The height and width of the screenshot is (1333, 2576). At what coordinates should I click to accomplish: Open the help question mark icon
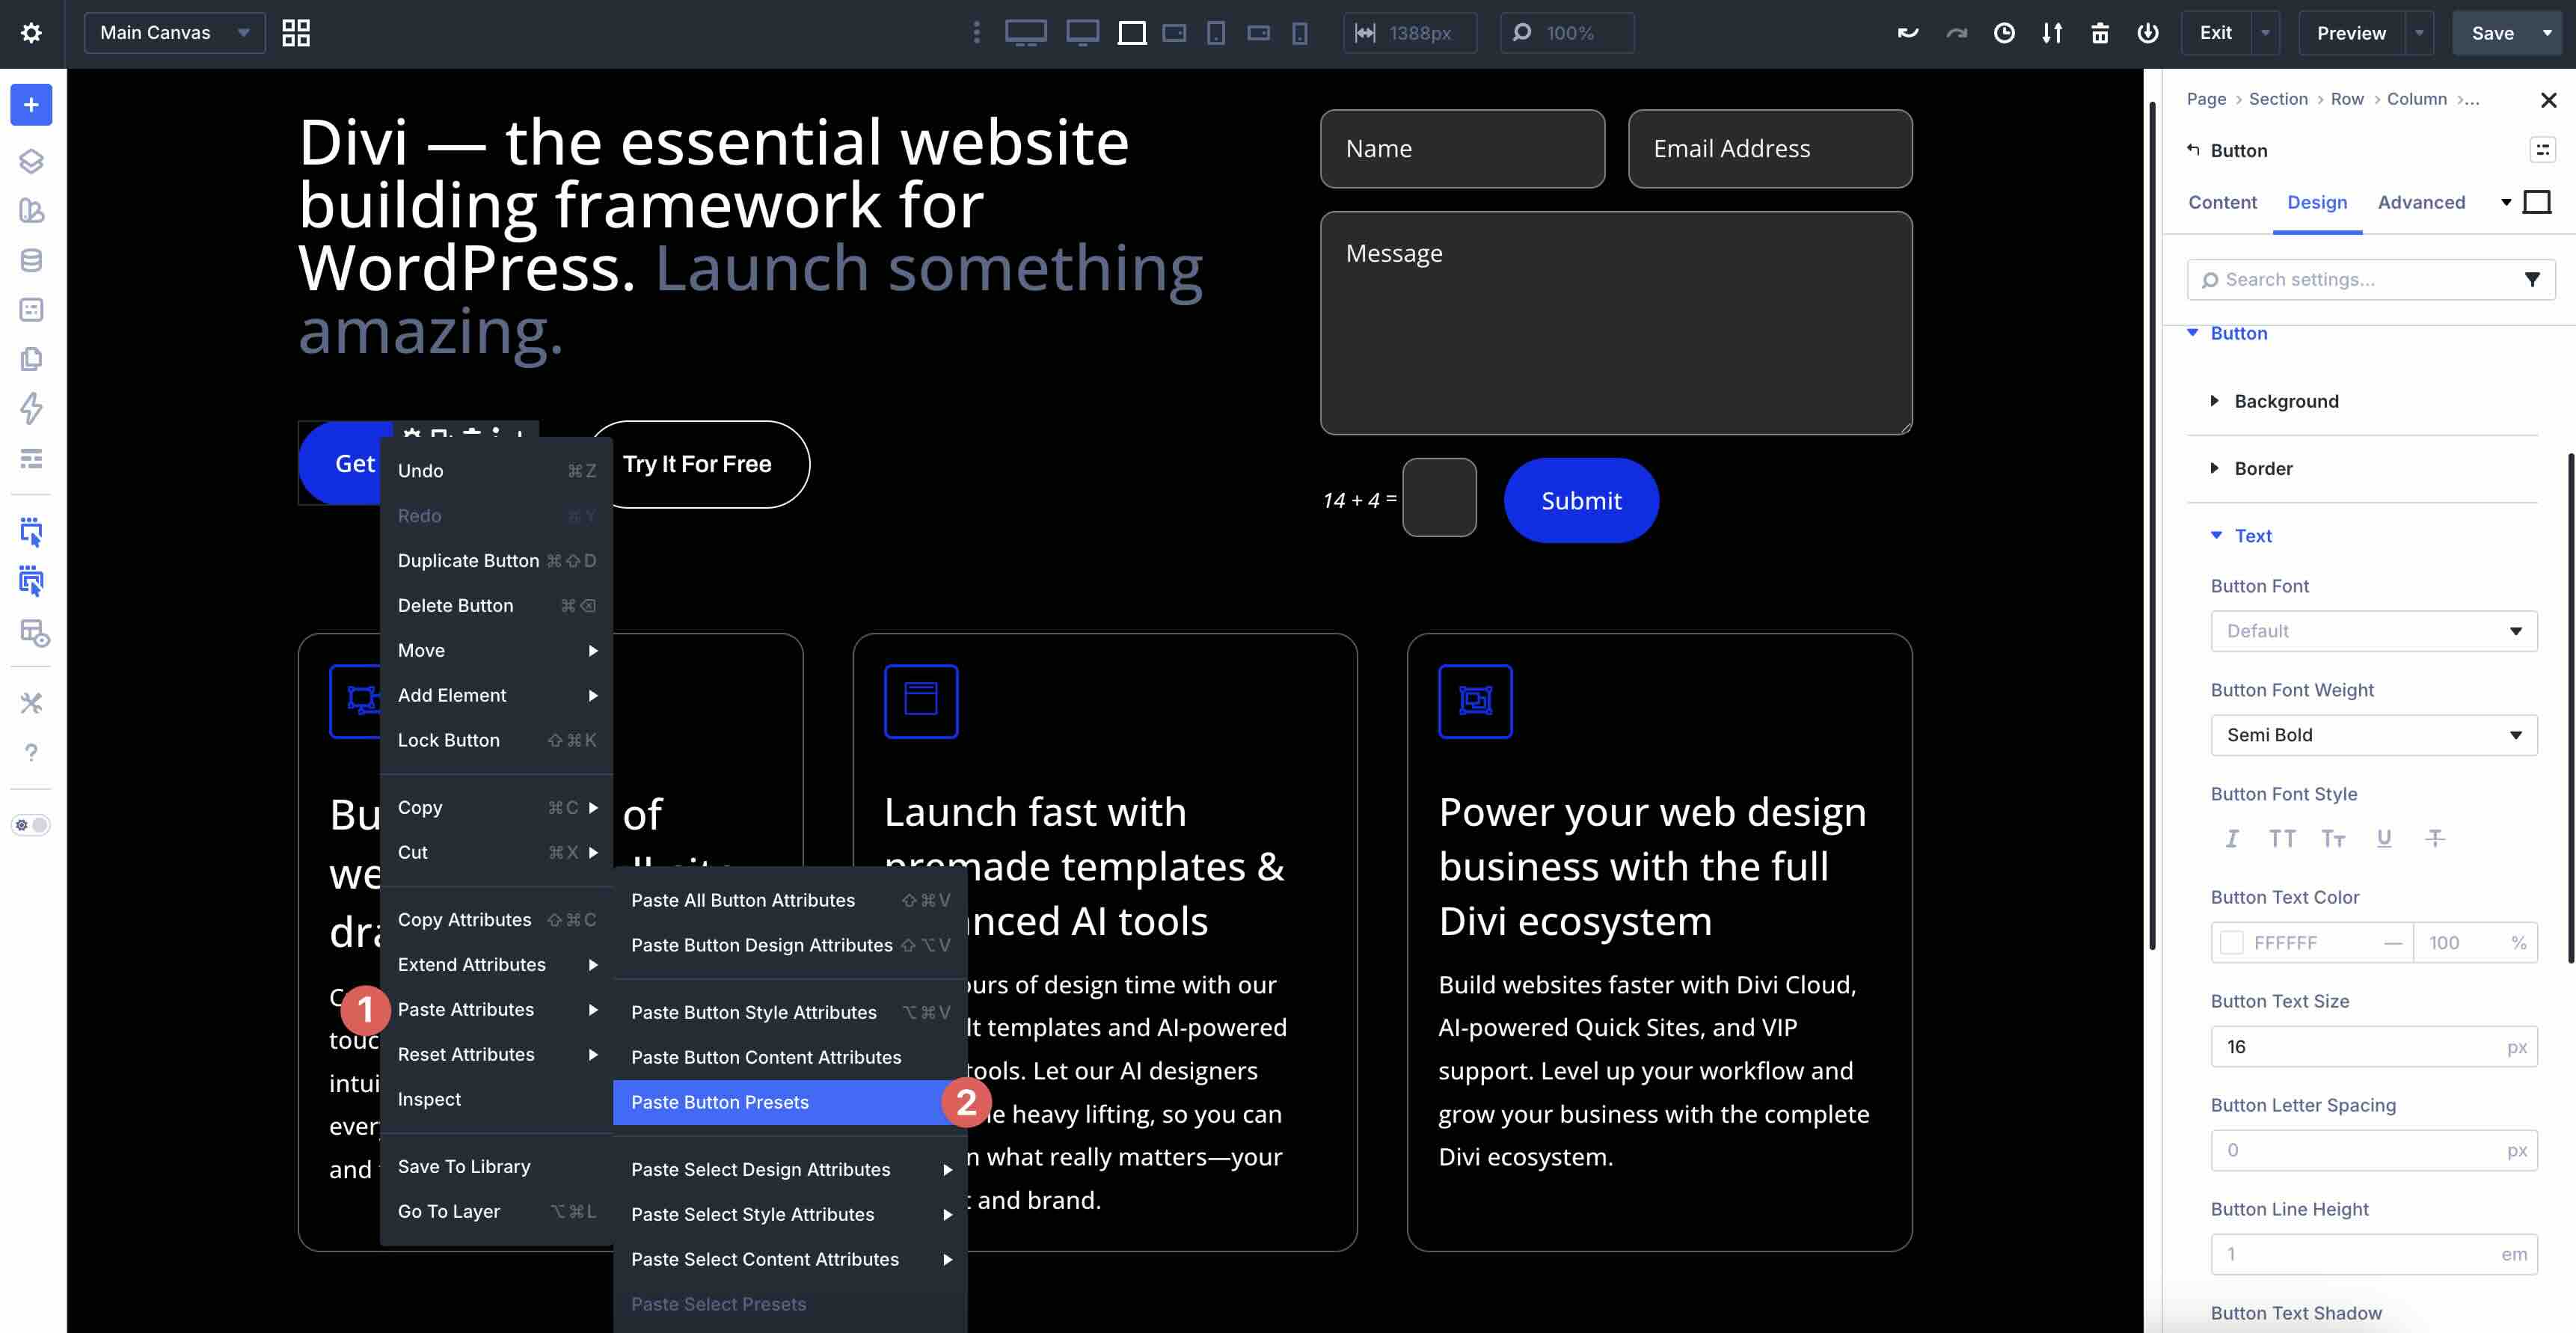point(31,752)
